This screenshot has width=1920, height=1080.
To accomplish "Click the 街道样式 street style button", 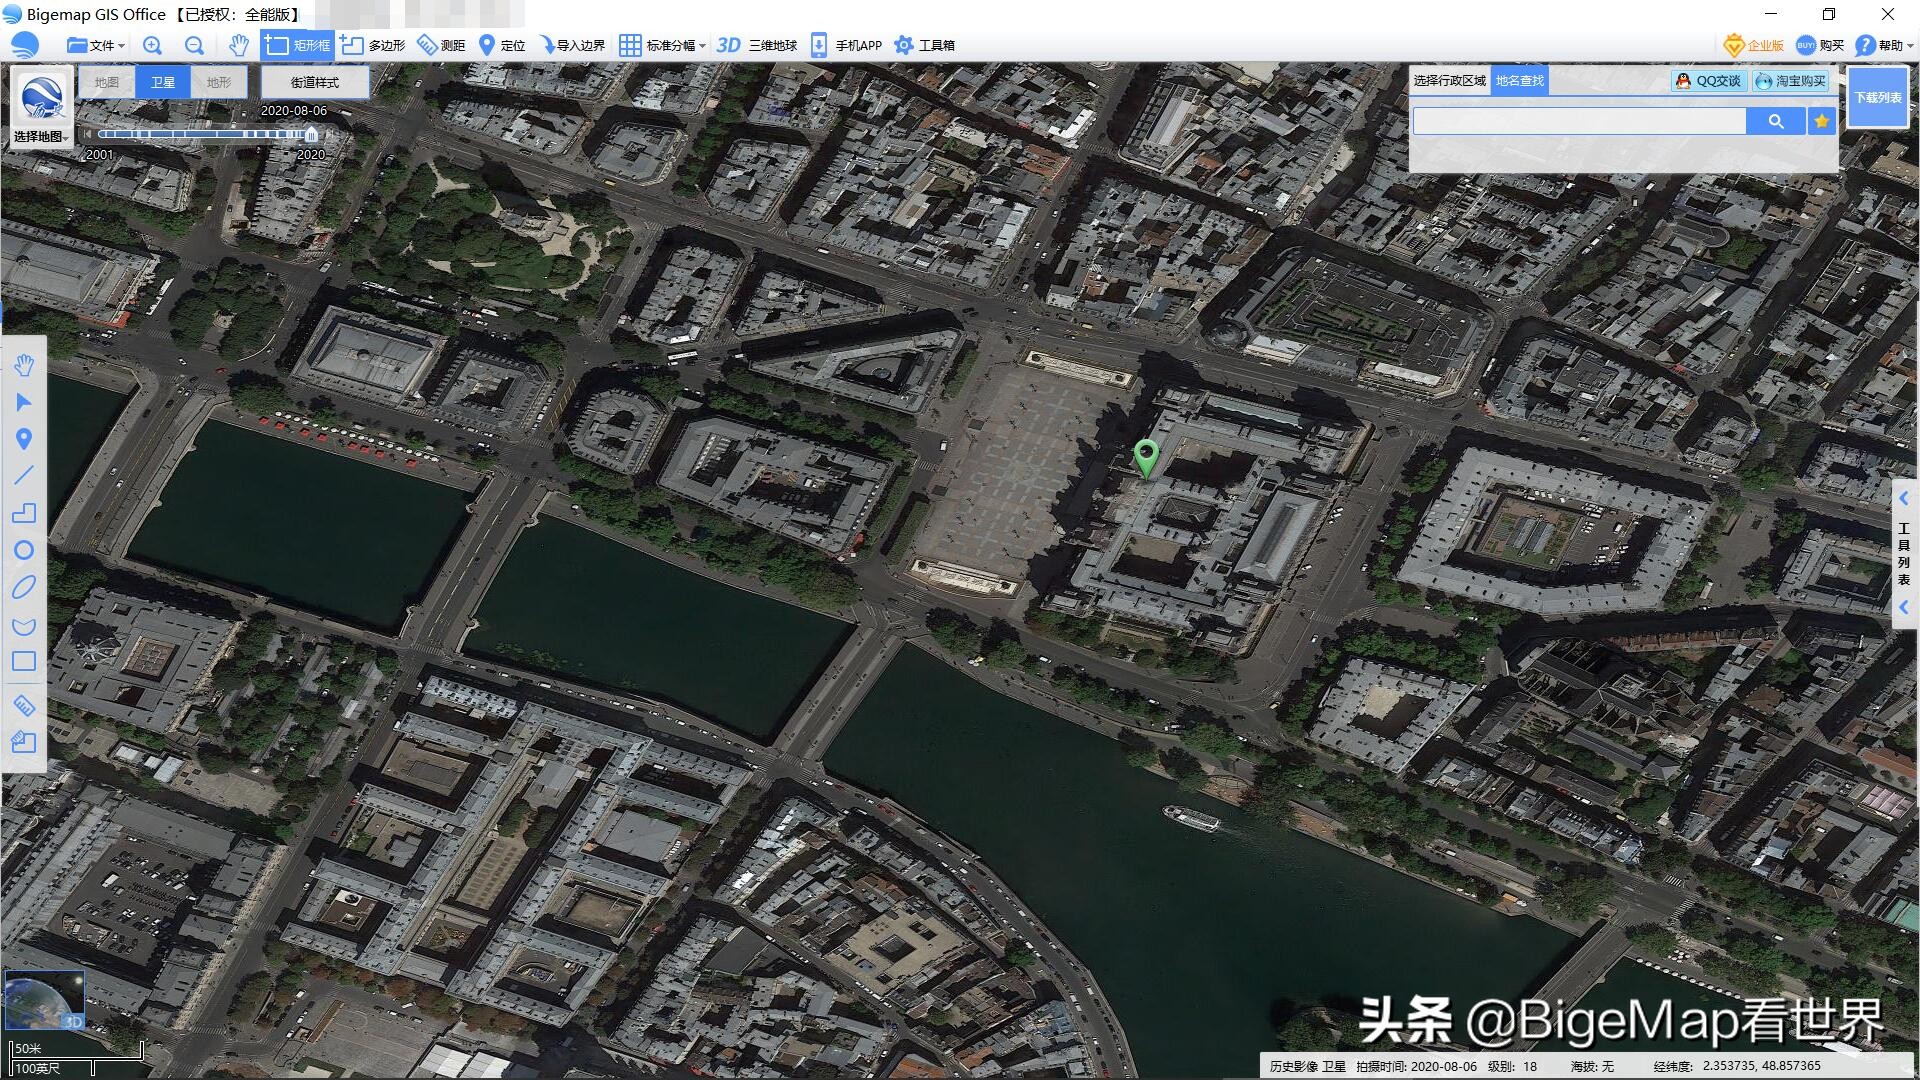I will [315, 82].
